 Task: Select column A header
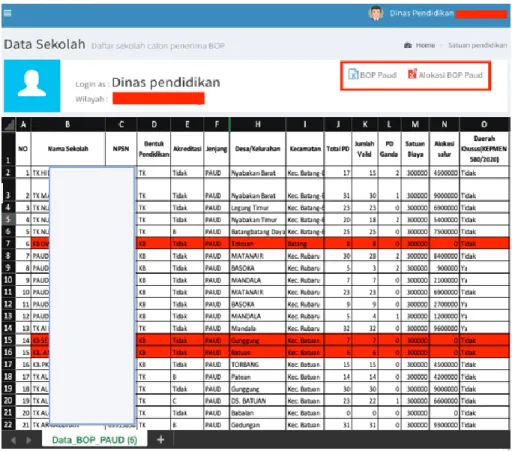(x=23, y=125)
